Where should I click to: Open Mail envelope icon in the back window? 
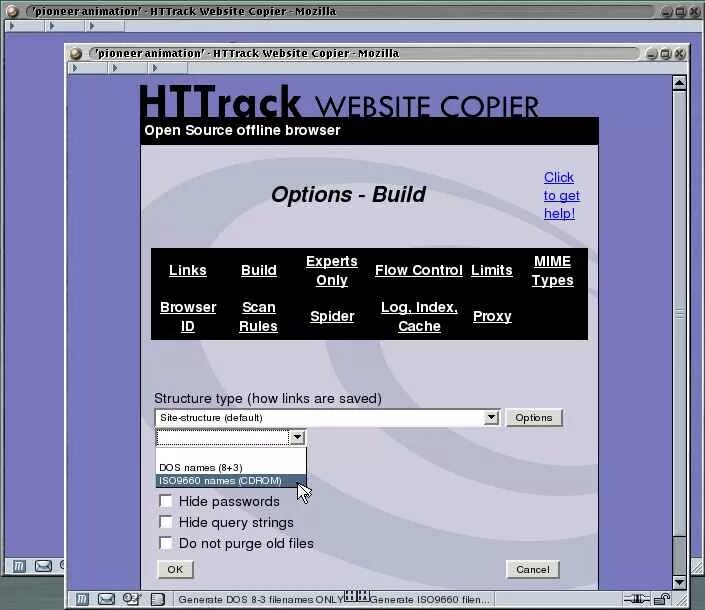pyautogui.click(x=43, y=566)
